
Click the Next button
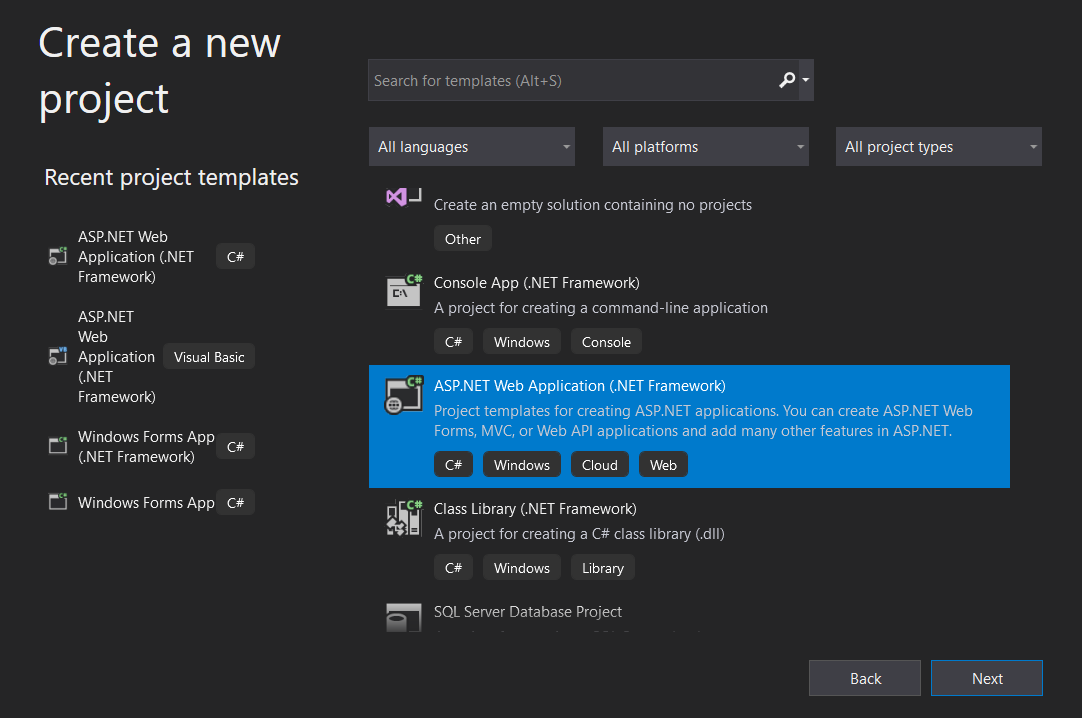coord(987,678)
